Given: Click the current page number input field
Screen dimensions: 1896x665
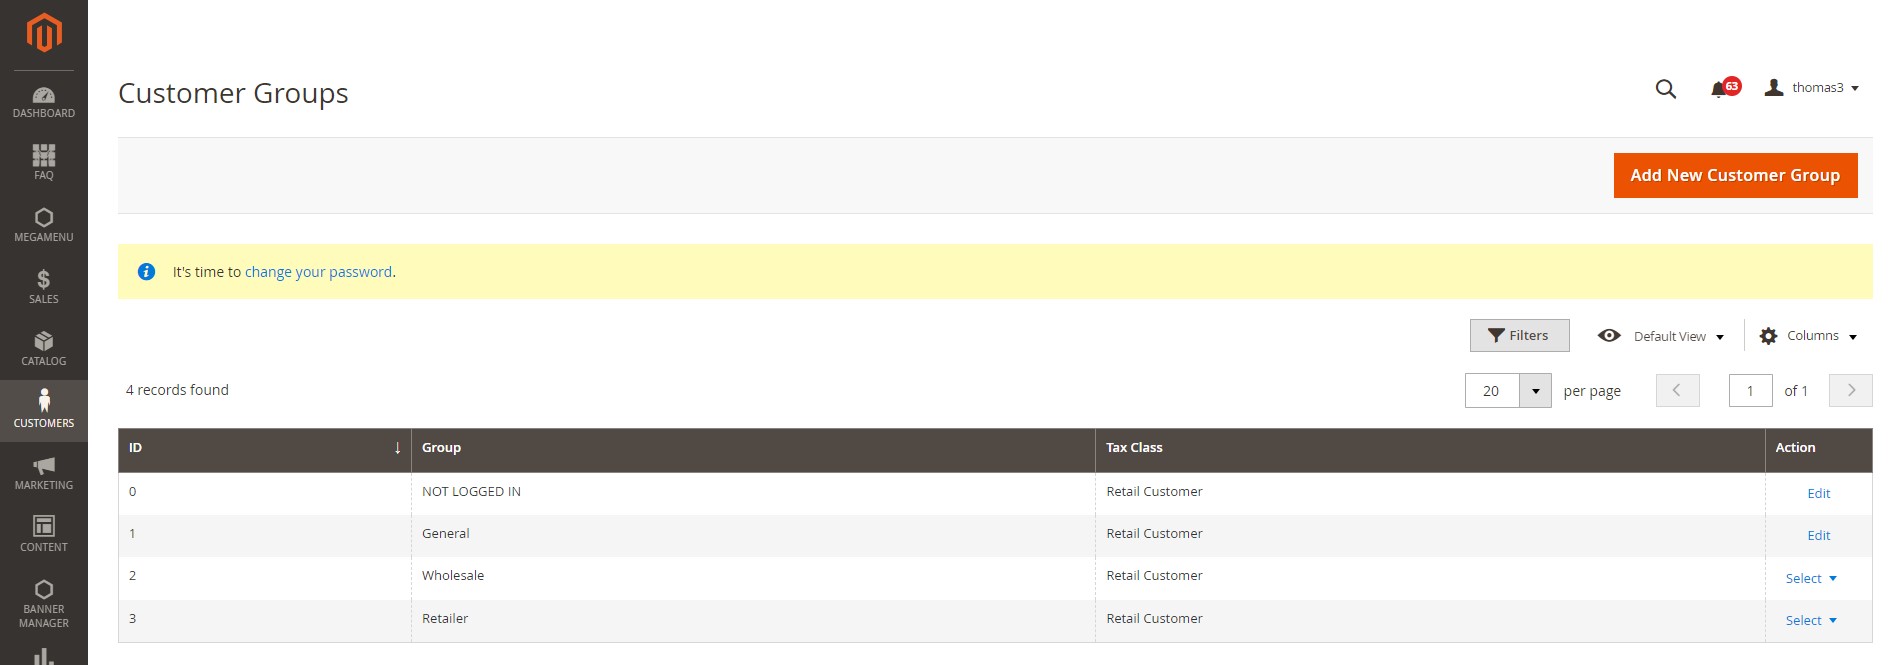Looking at the screenshot, I should [x=1750, y=391].
